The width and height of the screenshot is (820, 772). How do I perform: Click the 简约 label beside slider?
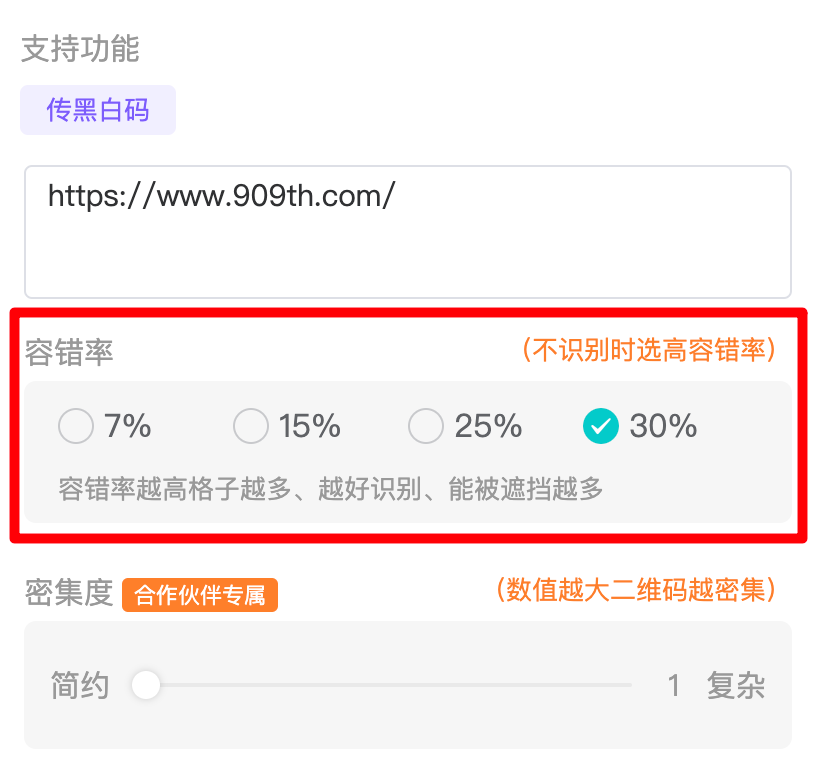(80, 686)
